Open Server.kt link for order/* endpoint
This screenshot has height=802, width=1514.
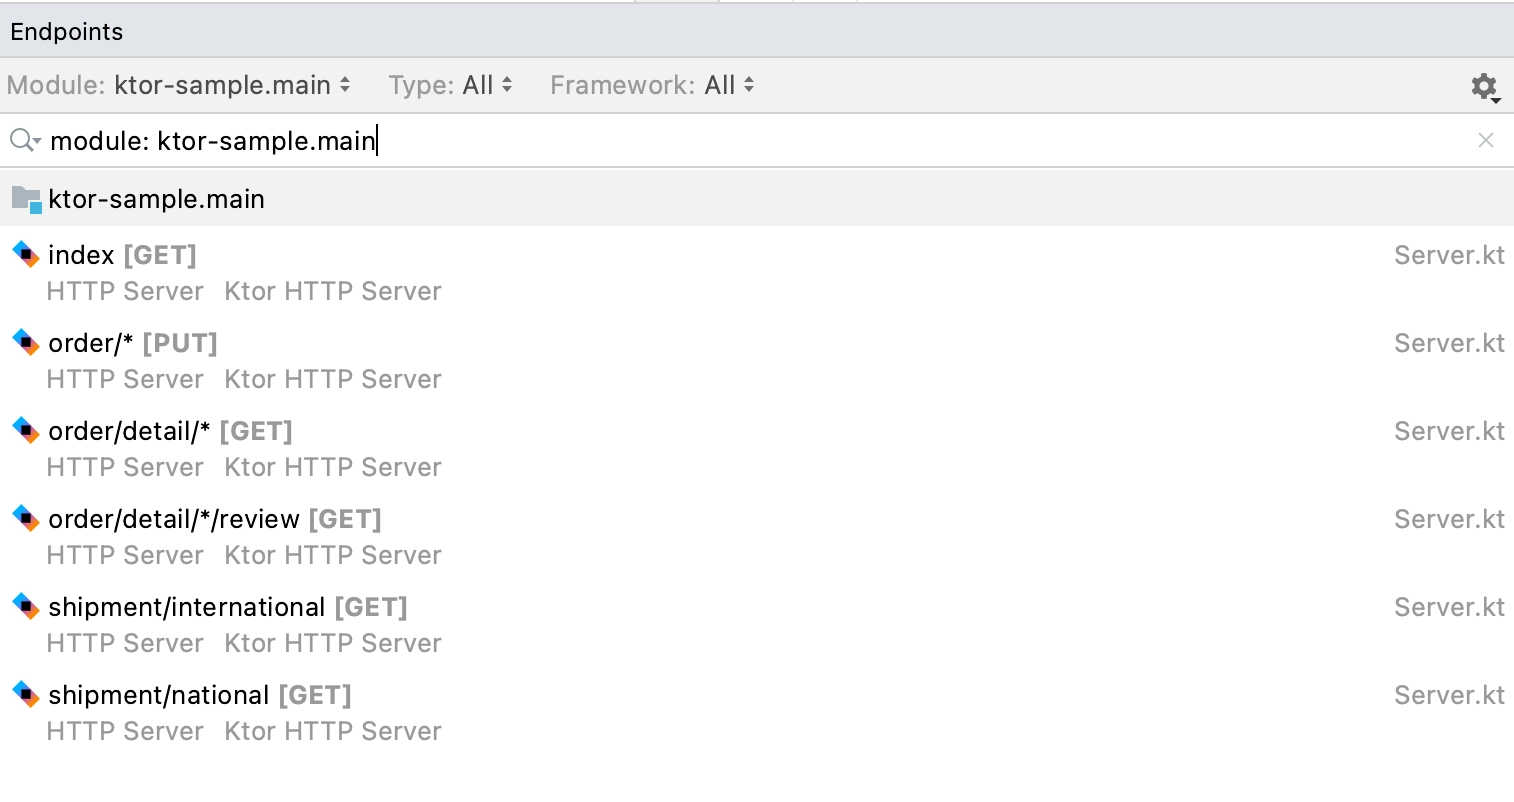point(1449,343)
